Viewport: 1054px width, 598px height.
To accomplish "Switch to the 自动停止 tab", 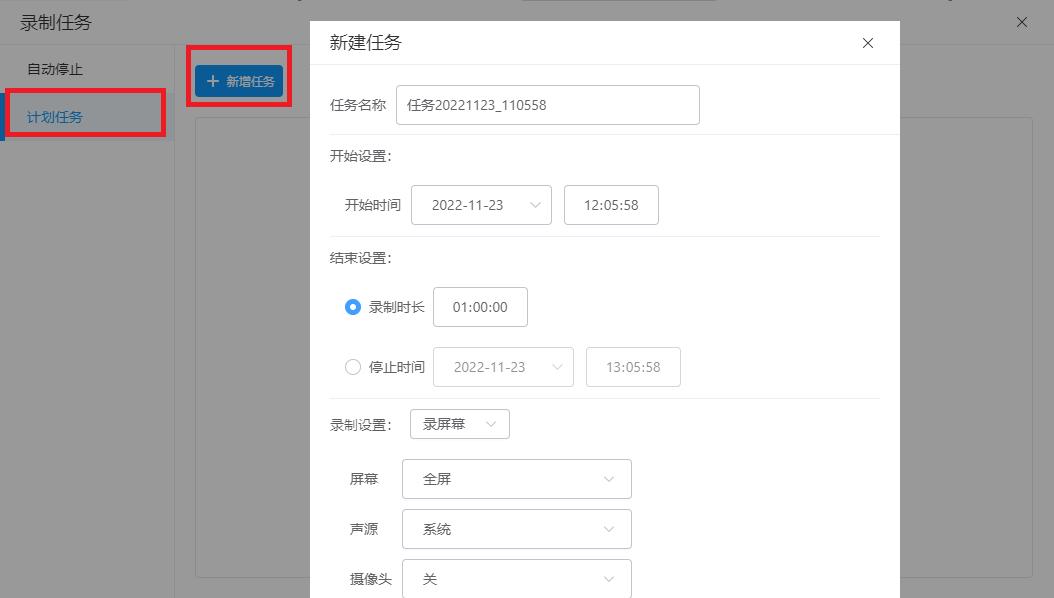I will point(55,69).
